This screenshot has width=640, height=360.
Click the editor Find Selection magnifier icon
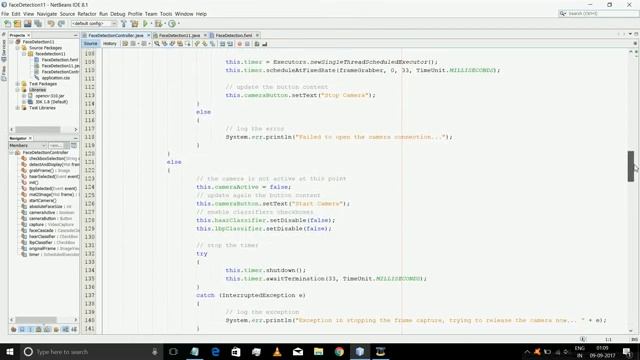[x=157, y=44]
